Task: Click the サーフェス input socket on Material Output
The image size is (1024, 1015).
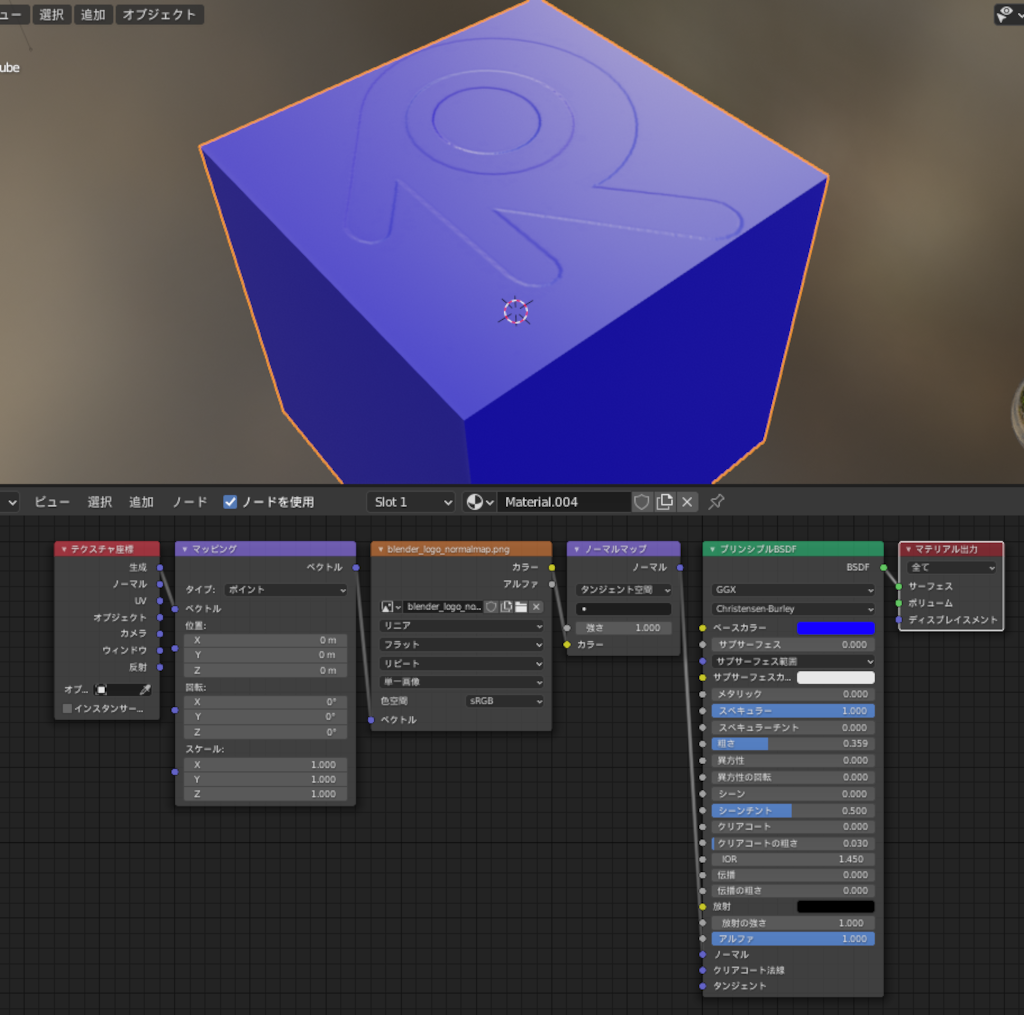Action: [x=899, y=587]
